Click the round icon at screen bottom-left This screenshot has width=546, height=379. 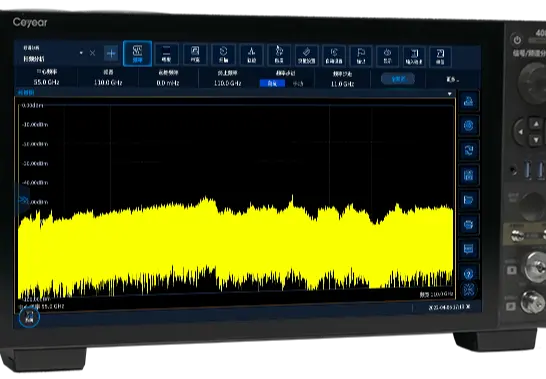click(29, 317)
